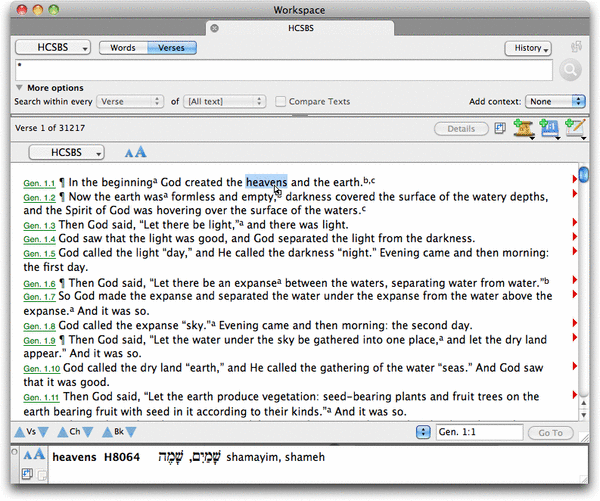Image resolution: width=600 pixels, height=501 pixels.
Task: Decrease text size in the HCSBS pane
Action: click(x=129, y=153)
